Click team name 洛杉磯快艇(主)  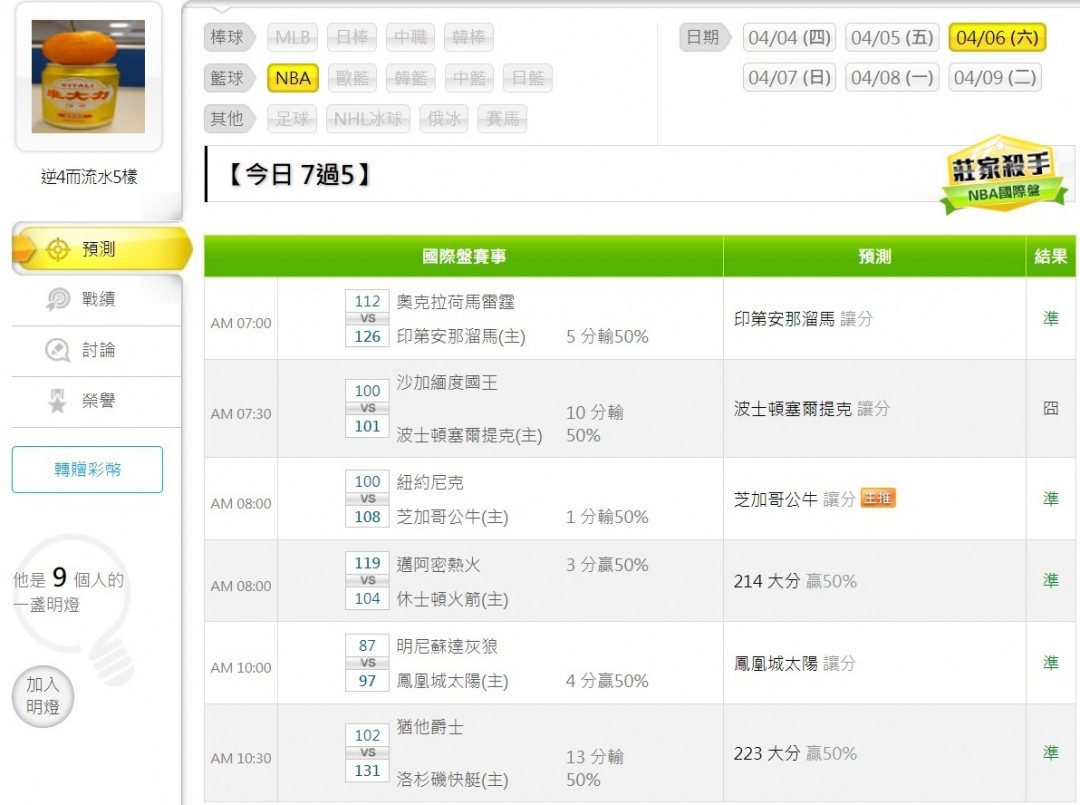(x=452, y=780)
